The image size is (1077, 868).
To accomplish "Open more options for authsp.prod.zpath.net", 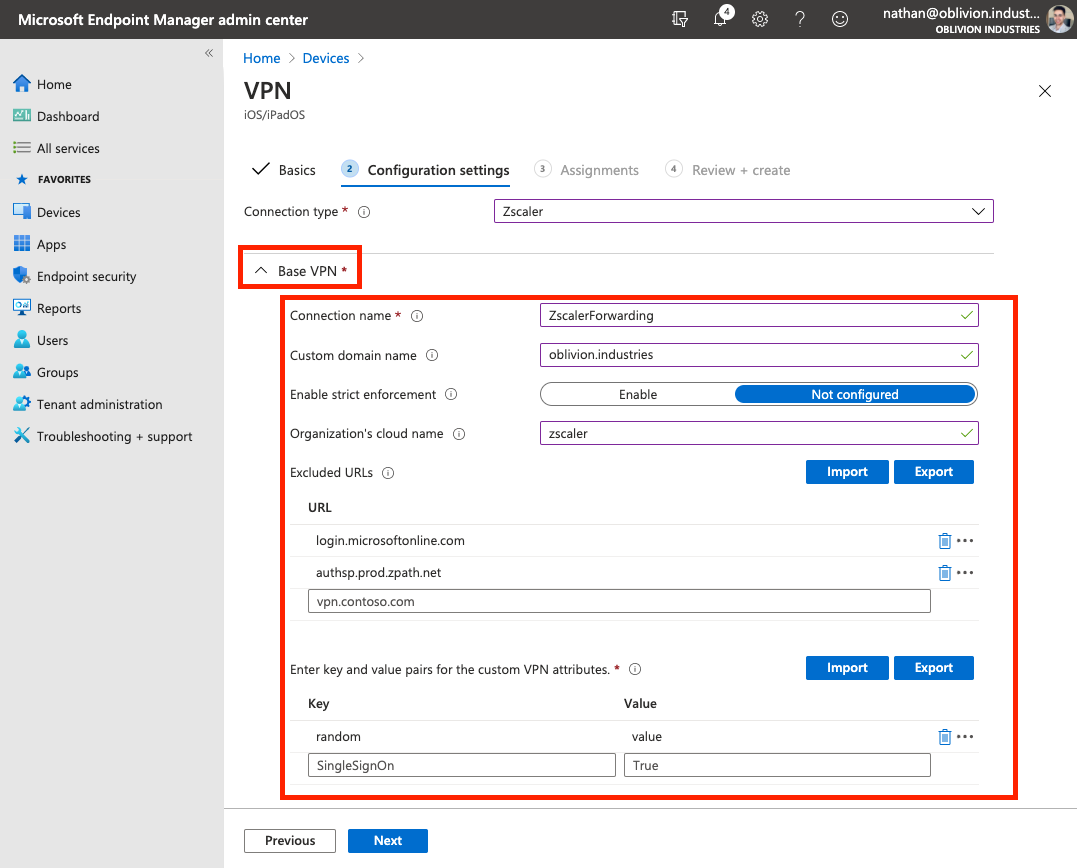I will tap(965, 573).
